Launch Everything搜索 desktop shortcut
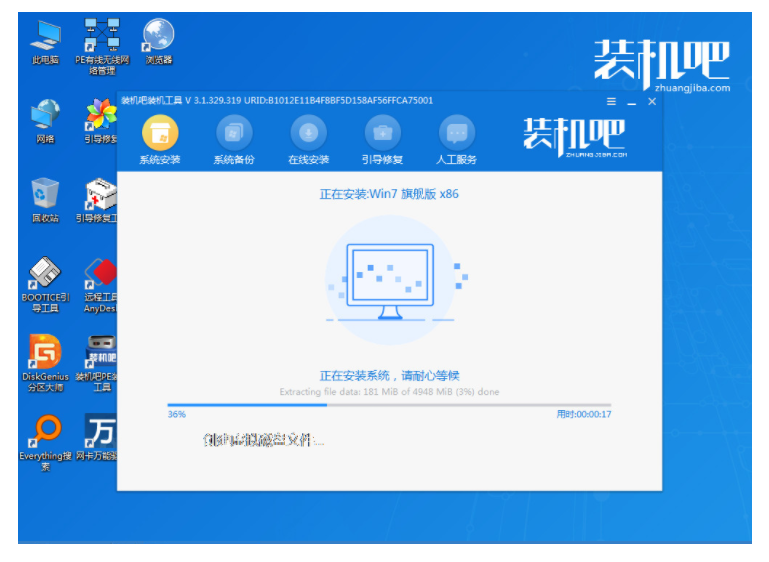The width and height of the screenshot is (769, 562). pyautogui.click(x=45, y=433)
